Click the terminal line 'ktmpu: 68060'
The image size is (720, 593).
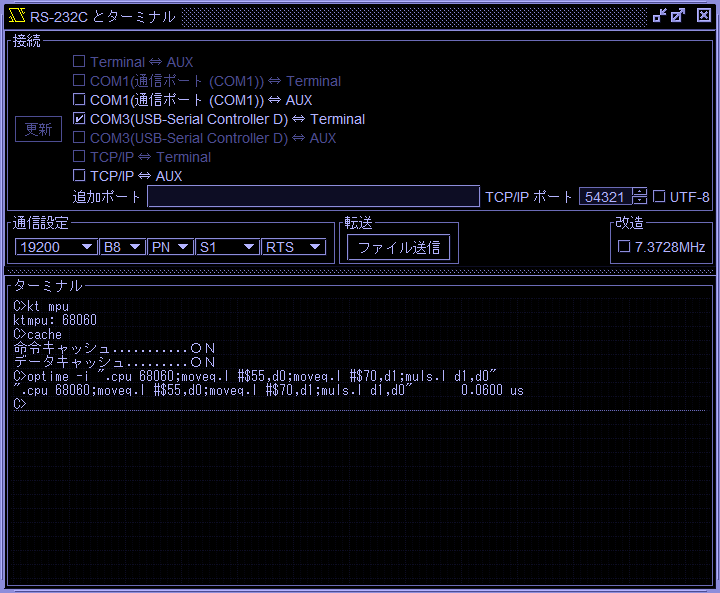coord(55,320)
